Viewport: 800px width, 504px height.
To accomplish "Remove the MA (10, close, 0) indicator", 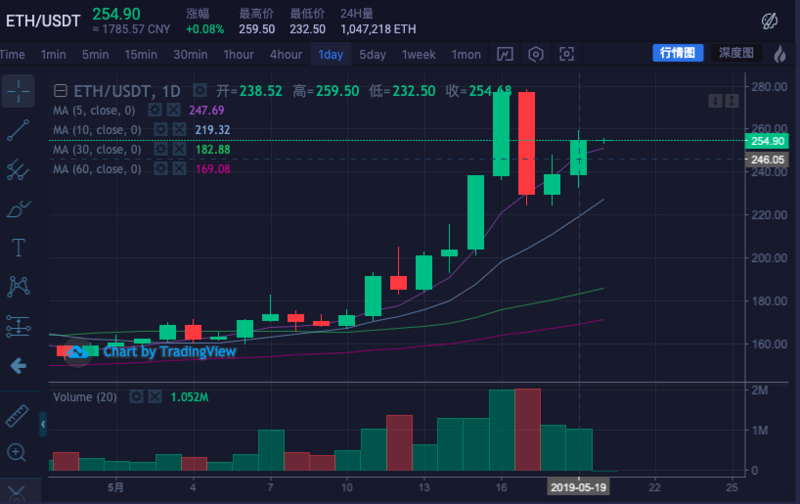I will point(179,130).
